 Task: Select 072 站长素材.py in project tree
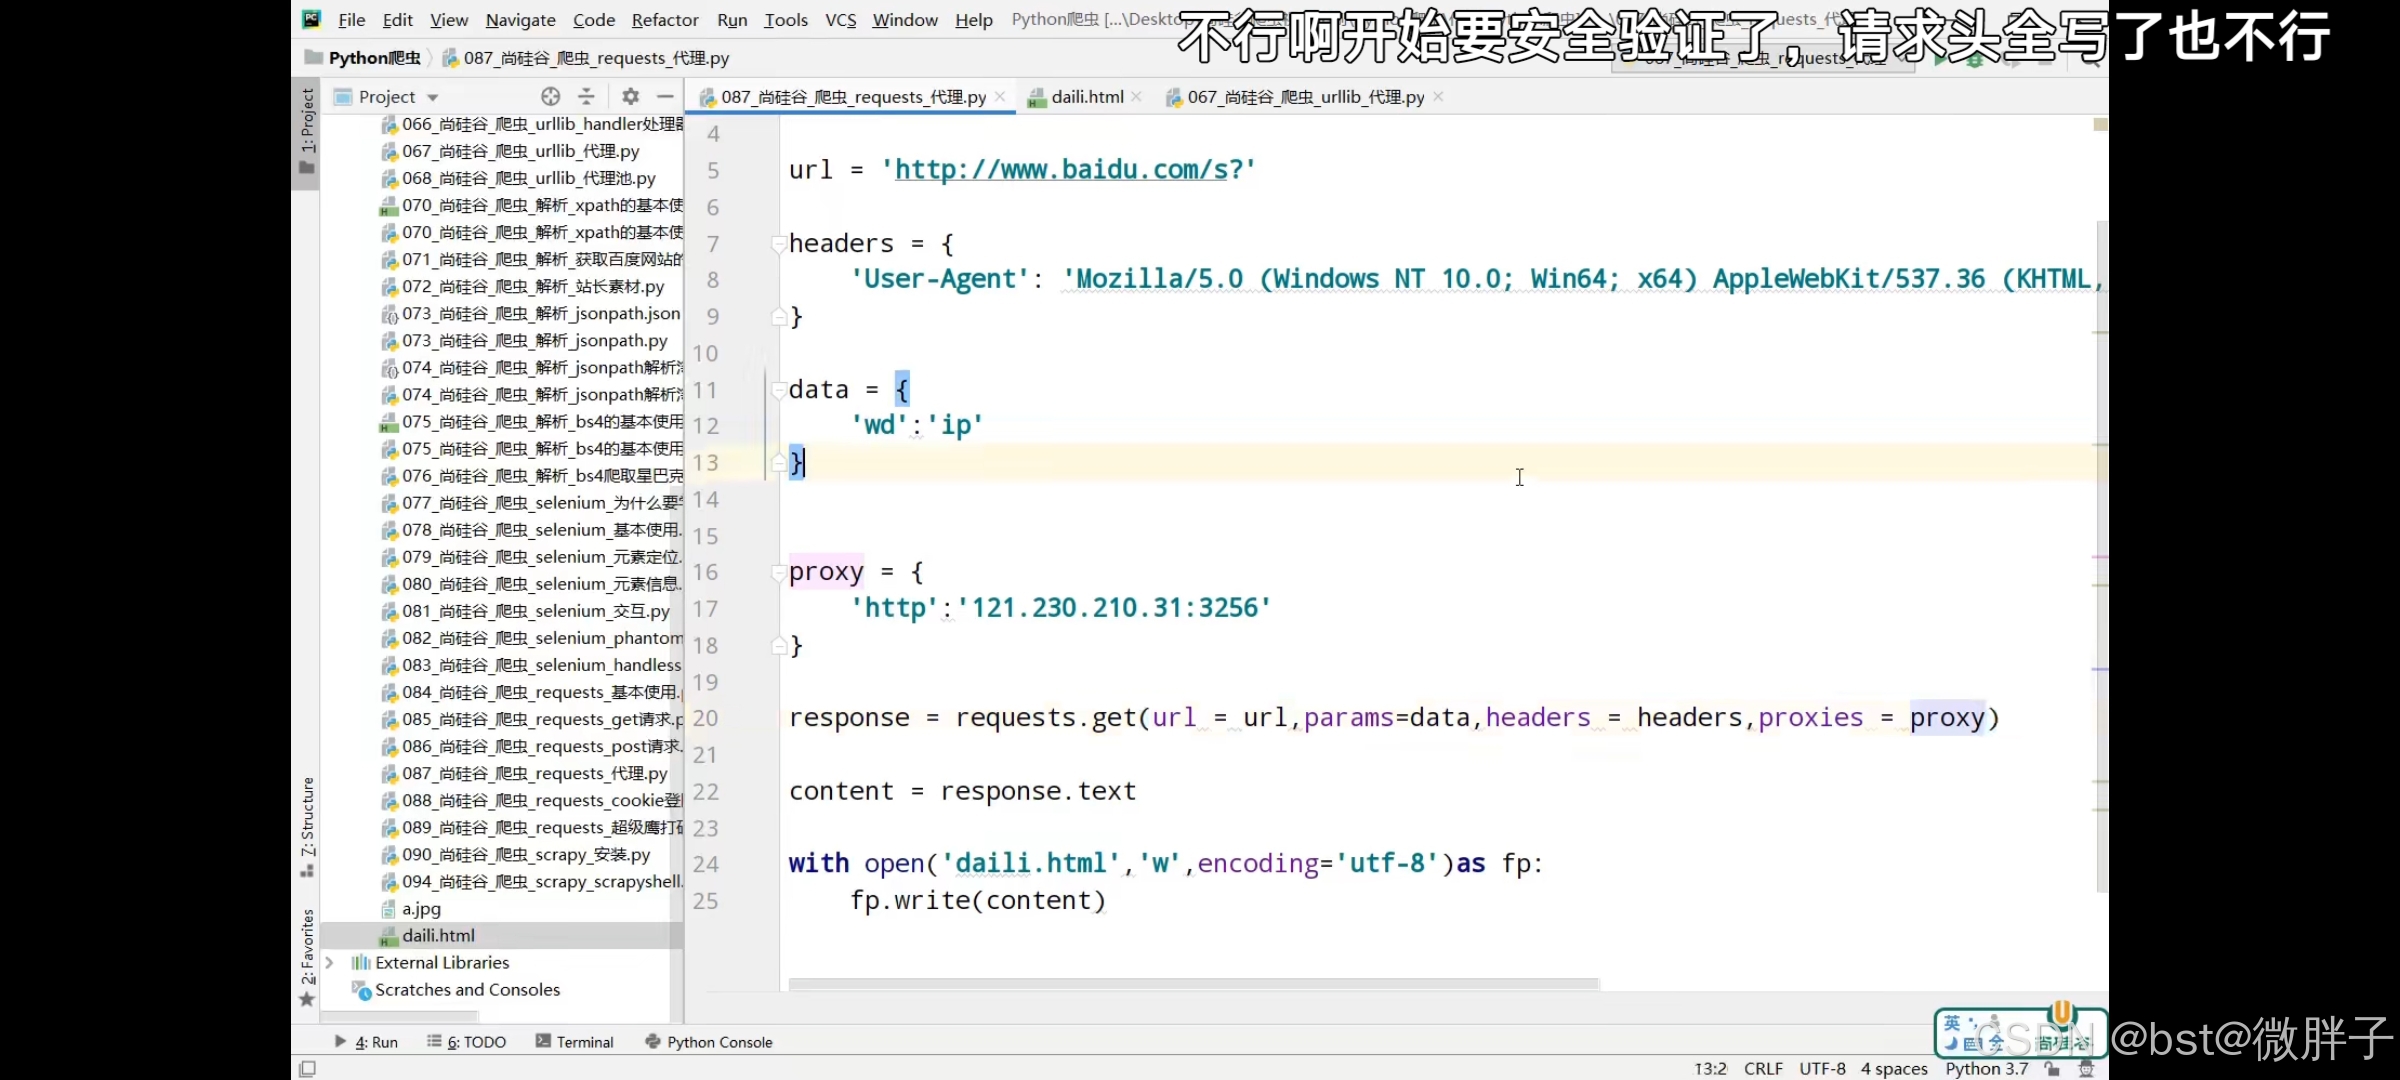(522, 286)
